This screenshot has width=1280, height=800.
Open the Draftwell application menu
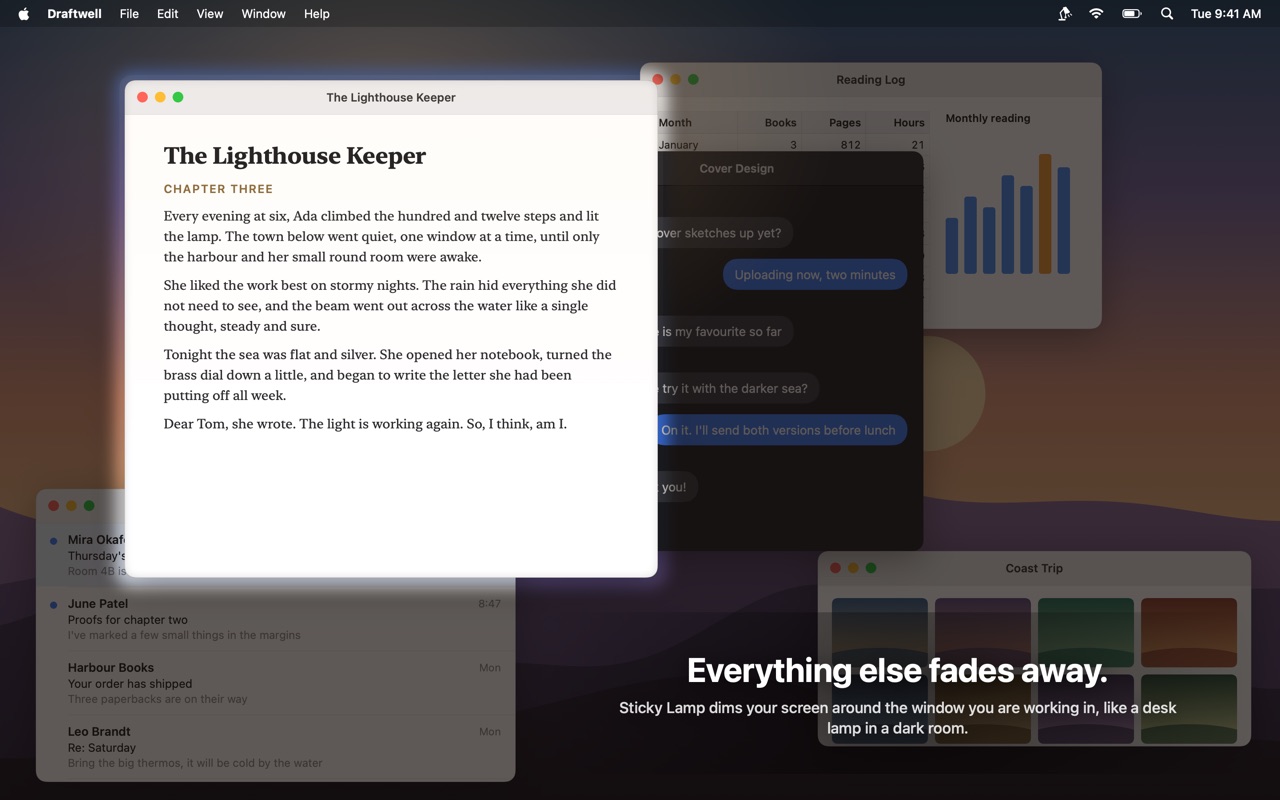coord(75,14)
